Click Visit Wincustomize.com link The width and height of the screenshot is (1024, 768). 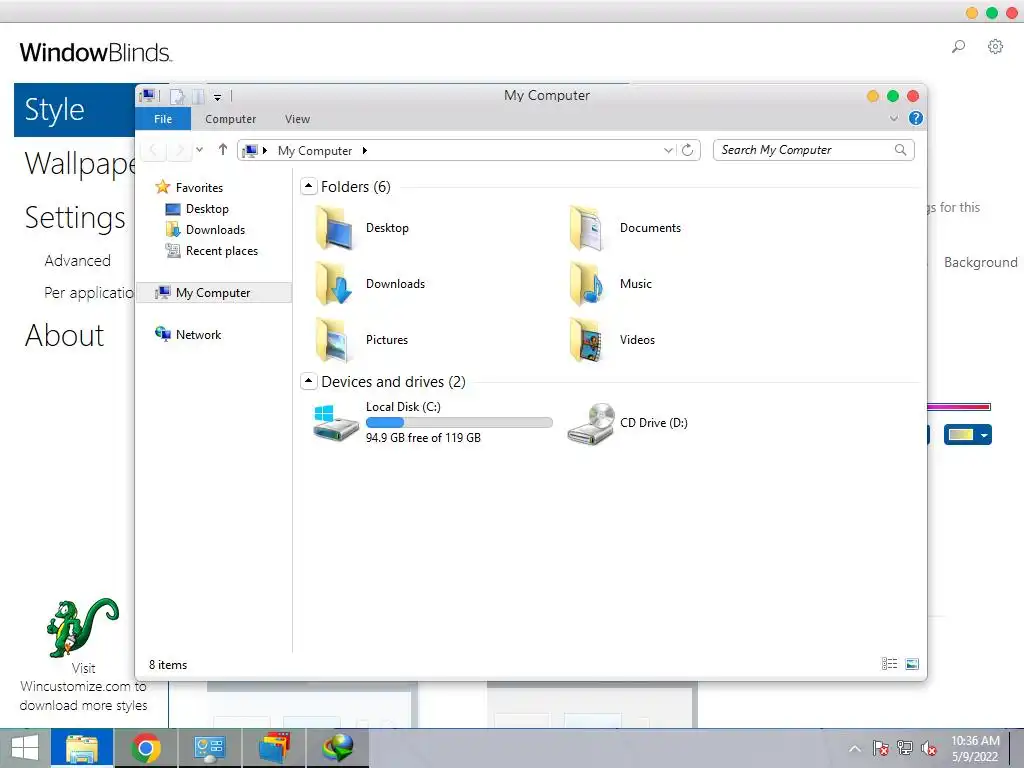[x=84, y=686]
